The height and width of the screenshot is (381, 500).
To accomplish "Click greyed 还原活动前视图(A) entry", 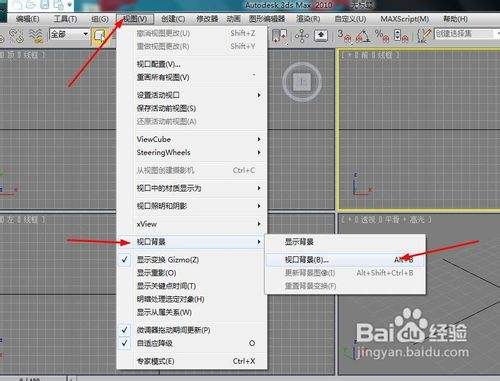I will point(192,121).
